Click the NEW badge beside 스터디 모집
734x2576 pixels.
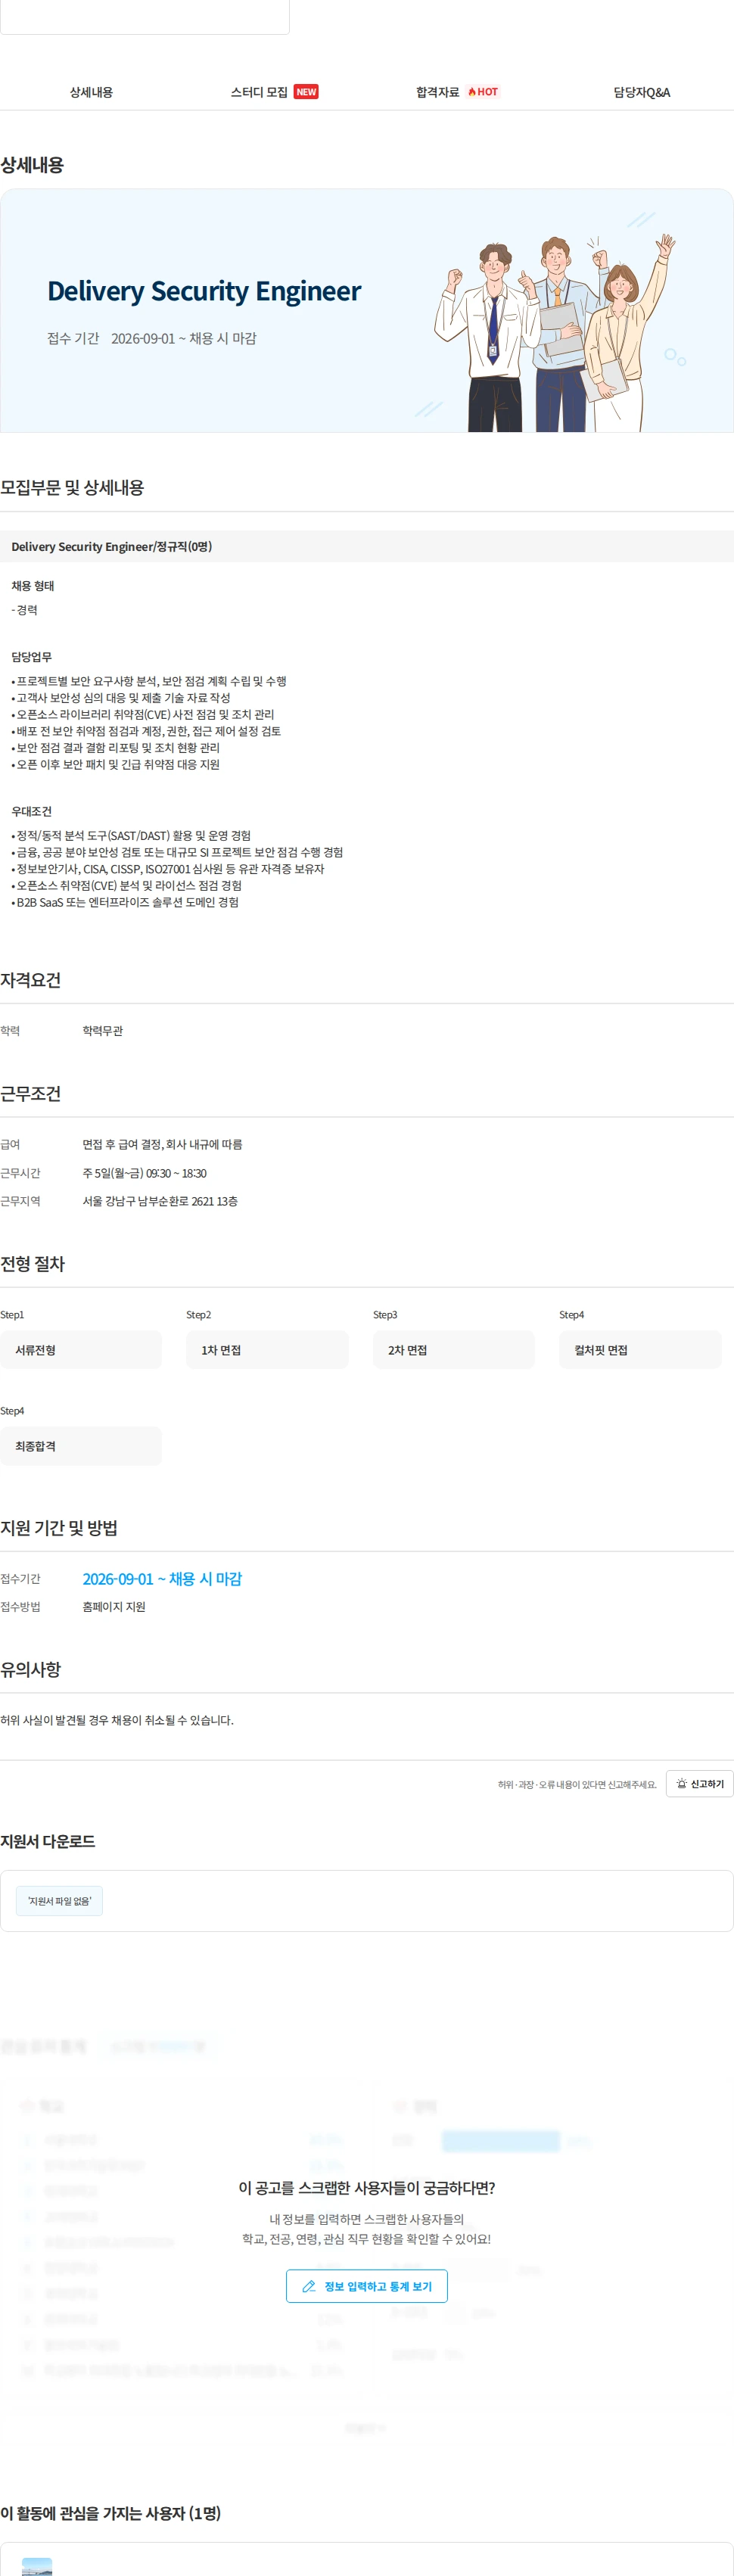[306, 92]
